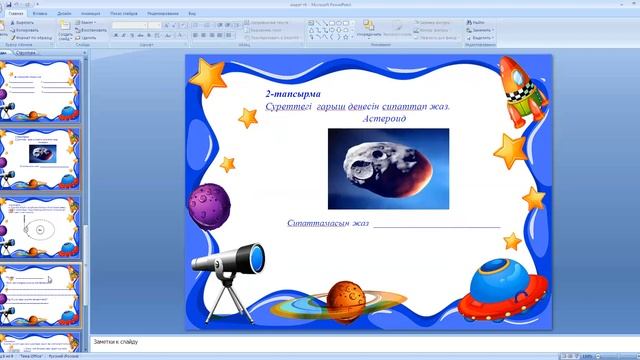This screenshot has width=640, height=360.
Task: Select the star shape in shapes gallery
Action: click(345, 37)
